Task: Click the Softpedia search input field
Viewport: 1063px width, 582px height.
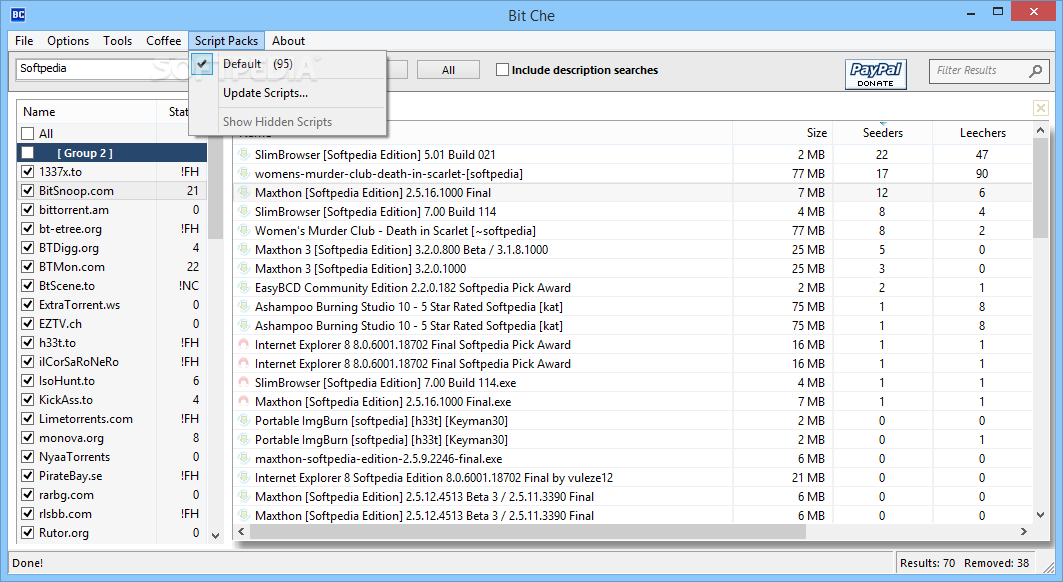Action: pyautogui.click(x=102, y=69)
